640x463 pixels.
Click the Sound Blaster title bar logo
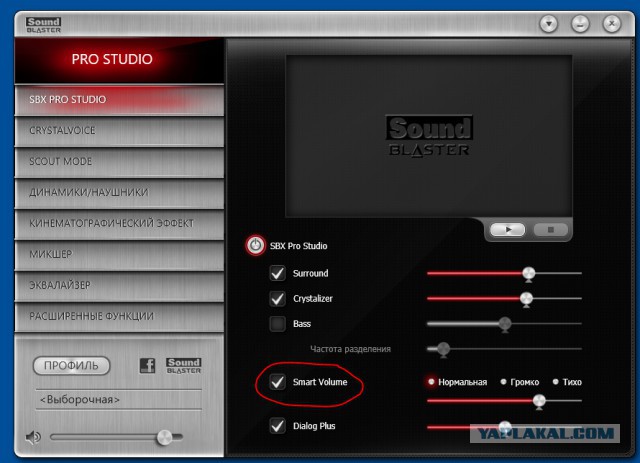pyautogui.click(x=43, y=25)
